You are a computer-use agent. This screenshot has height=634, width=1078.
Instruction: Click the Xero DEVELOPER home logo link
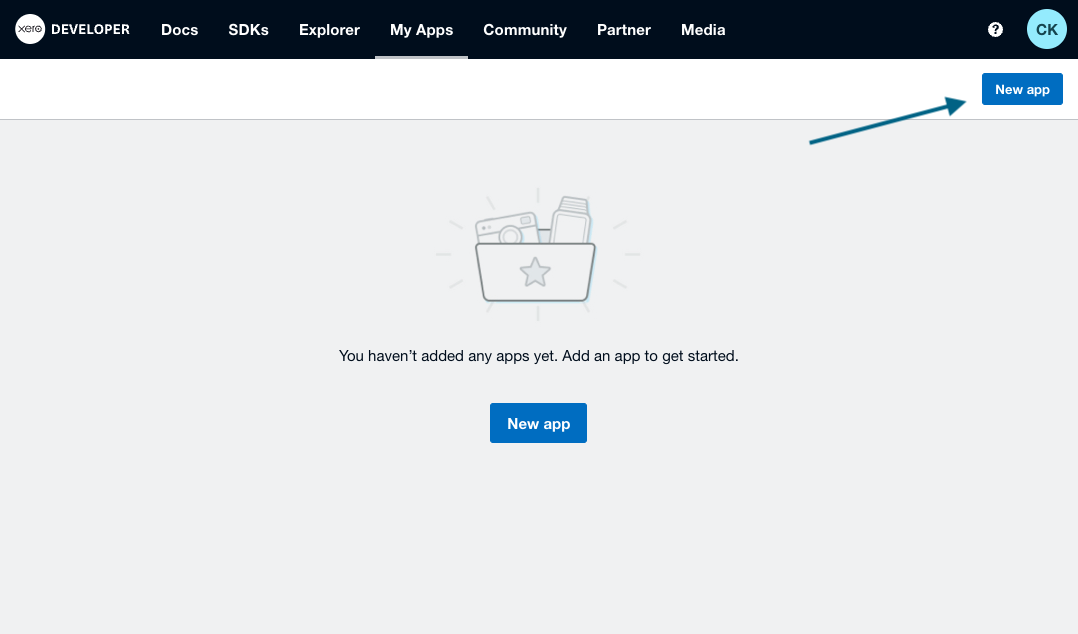coord(72,30)
